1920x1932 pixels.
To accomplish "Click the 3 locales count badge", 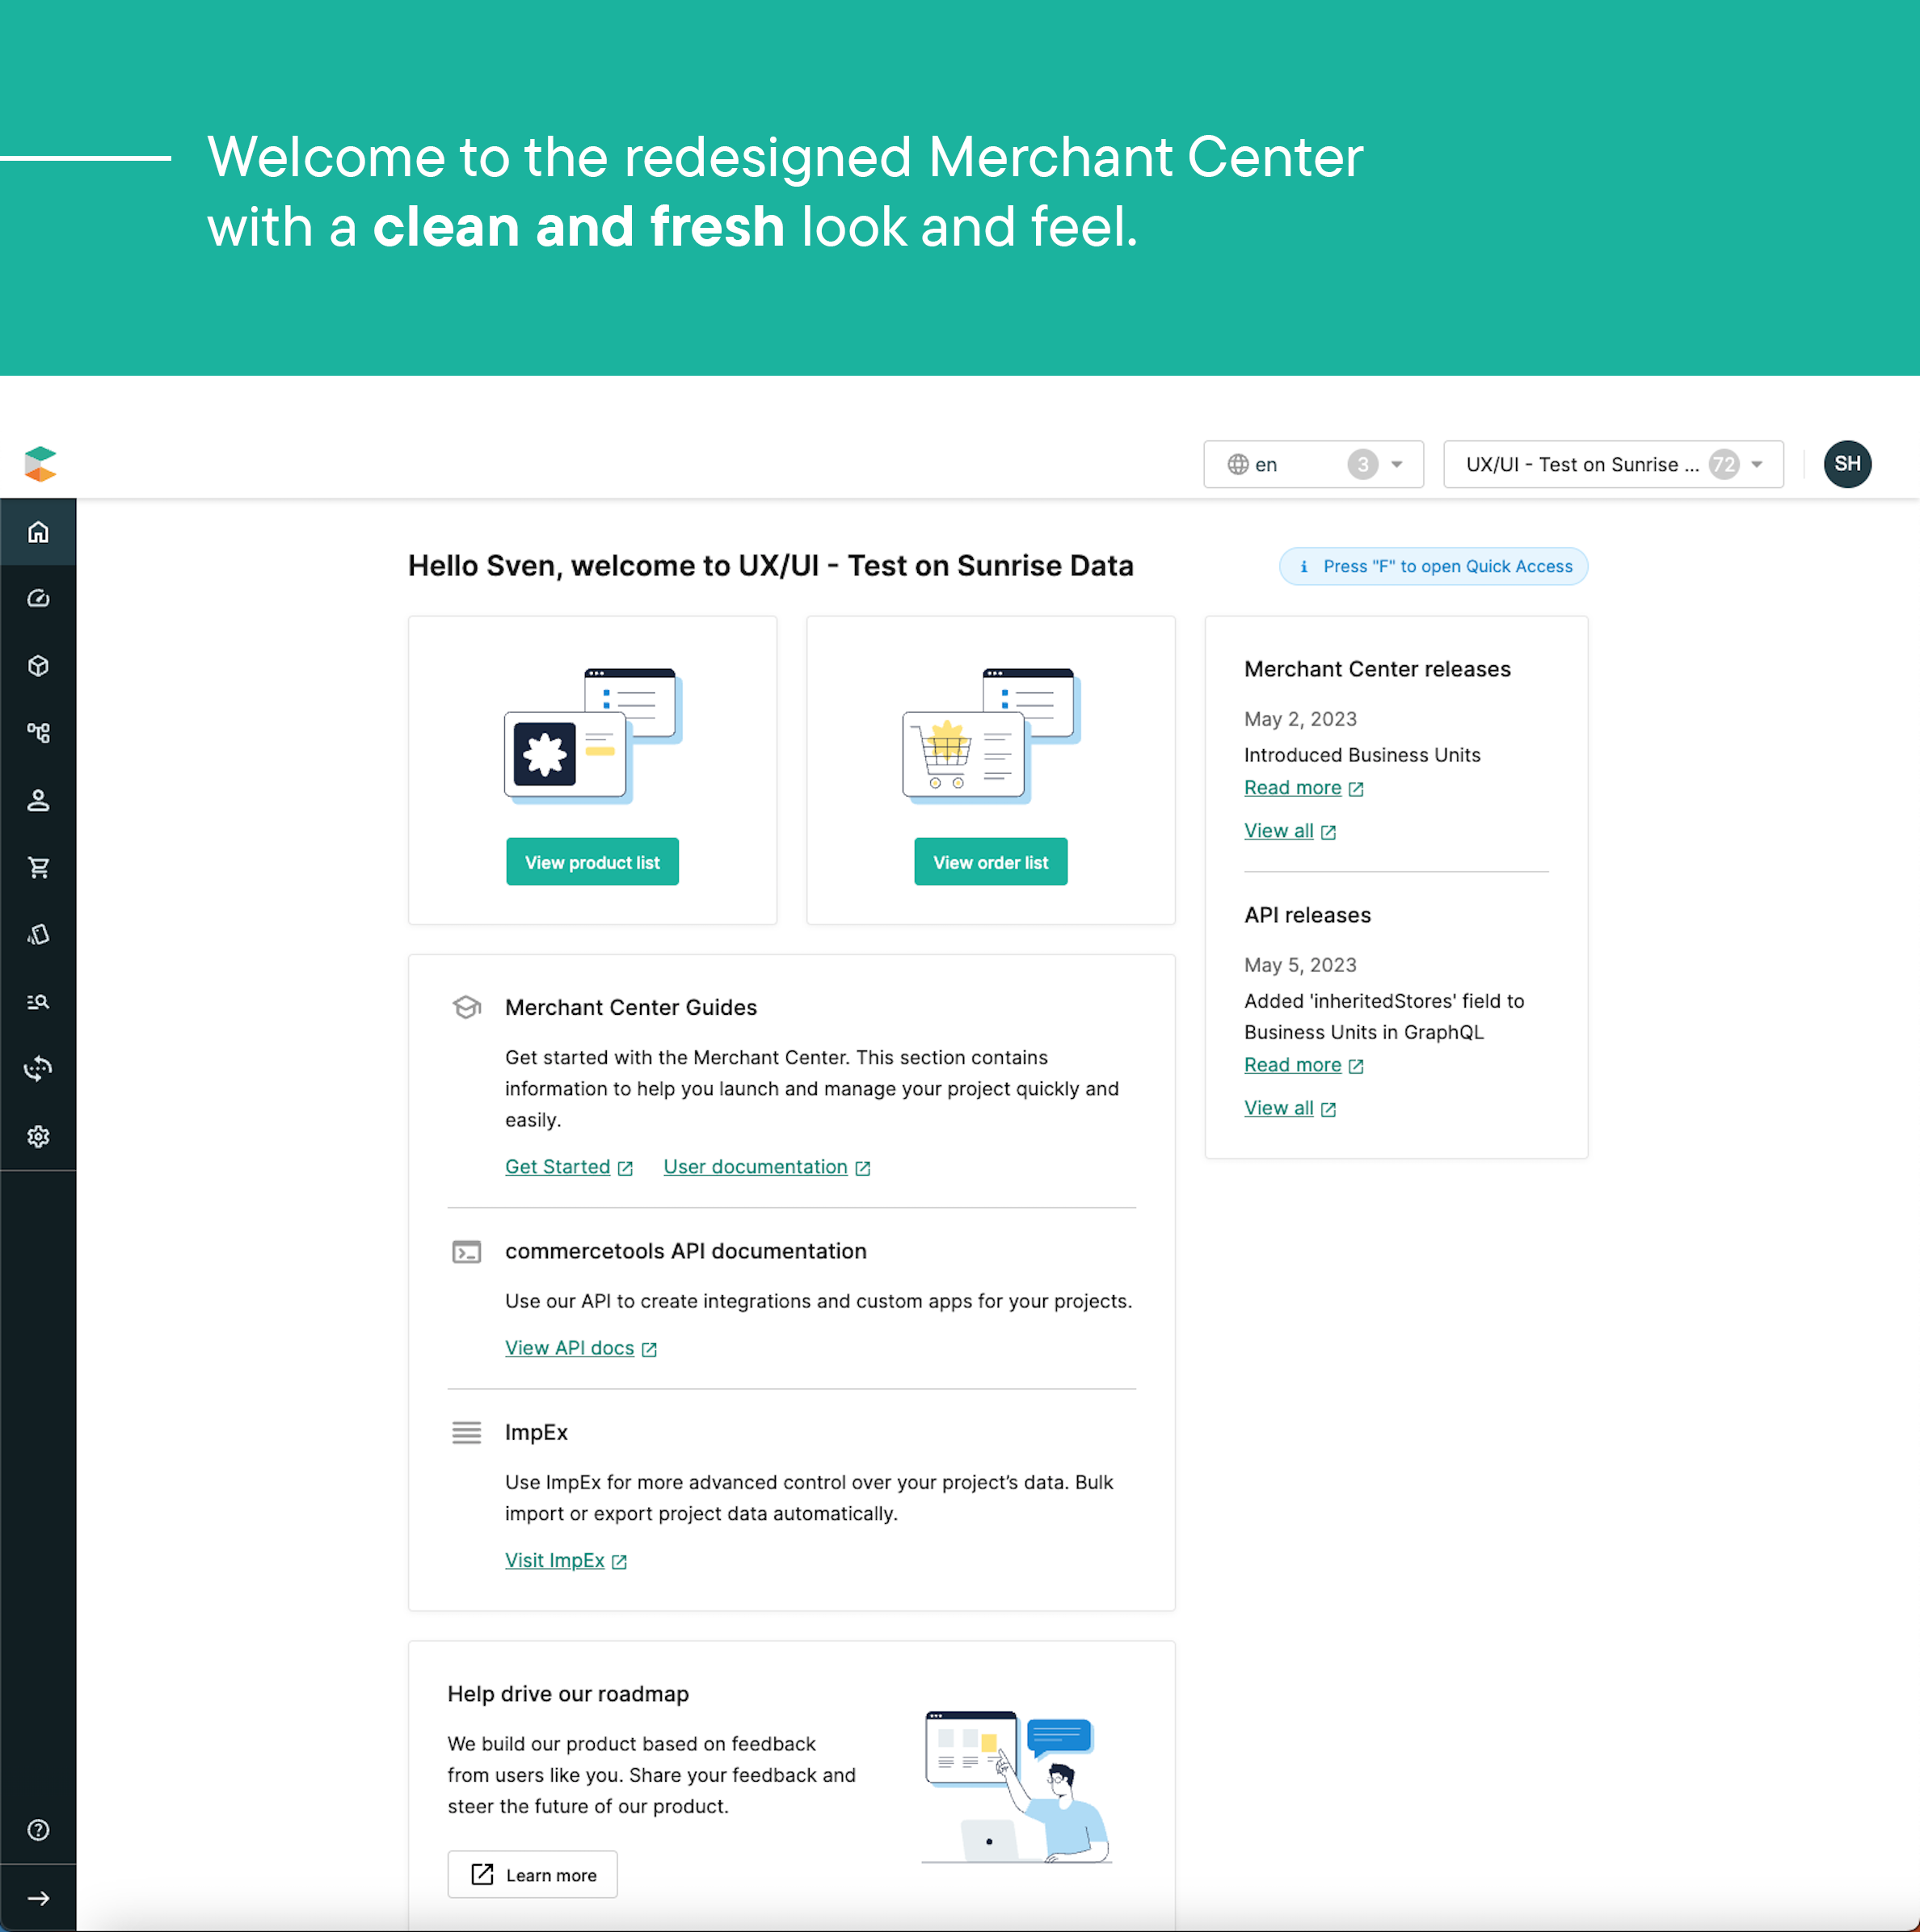I will [1362, 464].
